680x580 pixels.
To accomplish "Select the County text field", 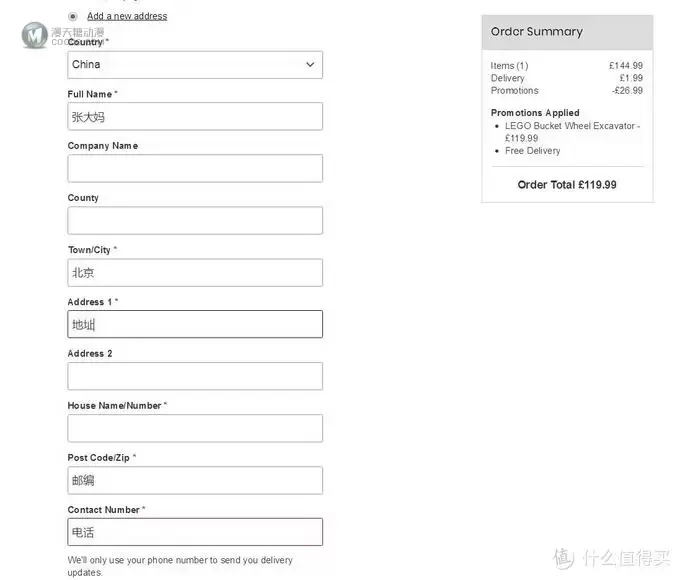I will tap(195, 220).
